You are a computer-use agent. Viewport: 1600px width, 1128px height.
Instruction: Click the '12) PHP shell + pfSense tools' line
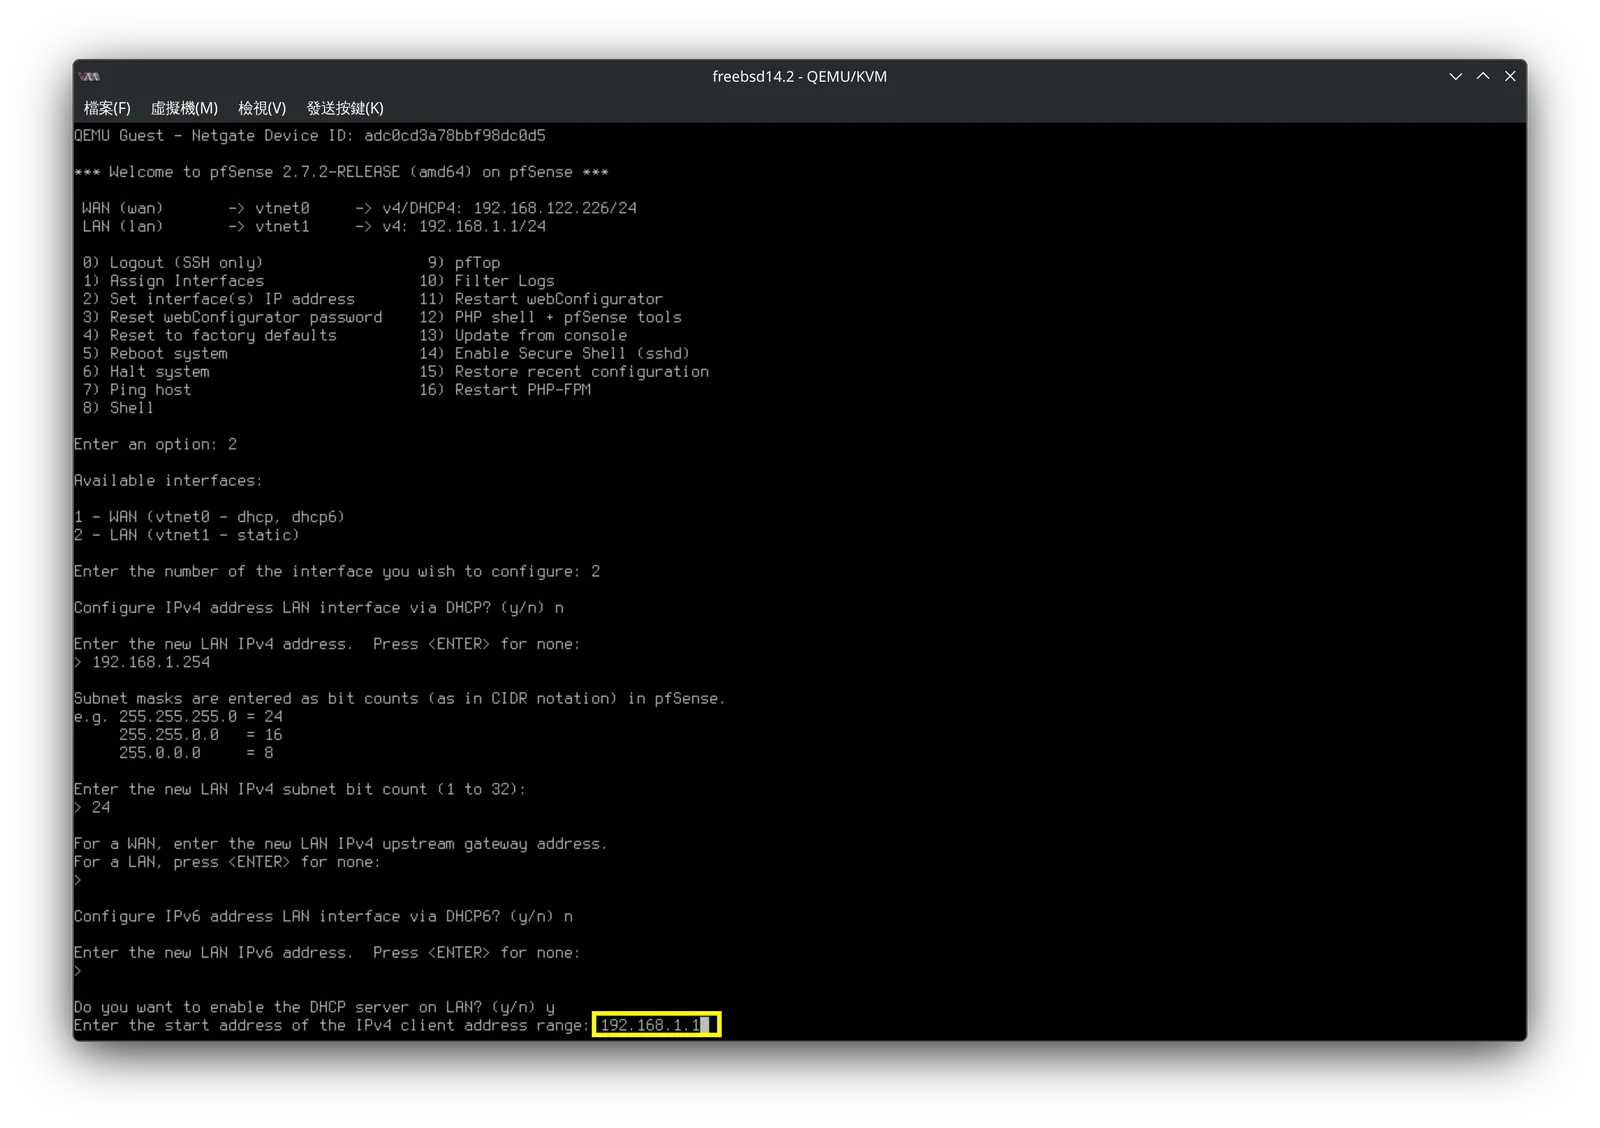pyautogui.click(x=550, y=317)
